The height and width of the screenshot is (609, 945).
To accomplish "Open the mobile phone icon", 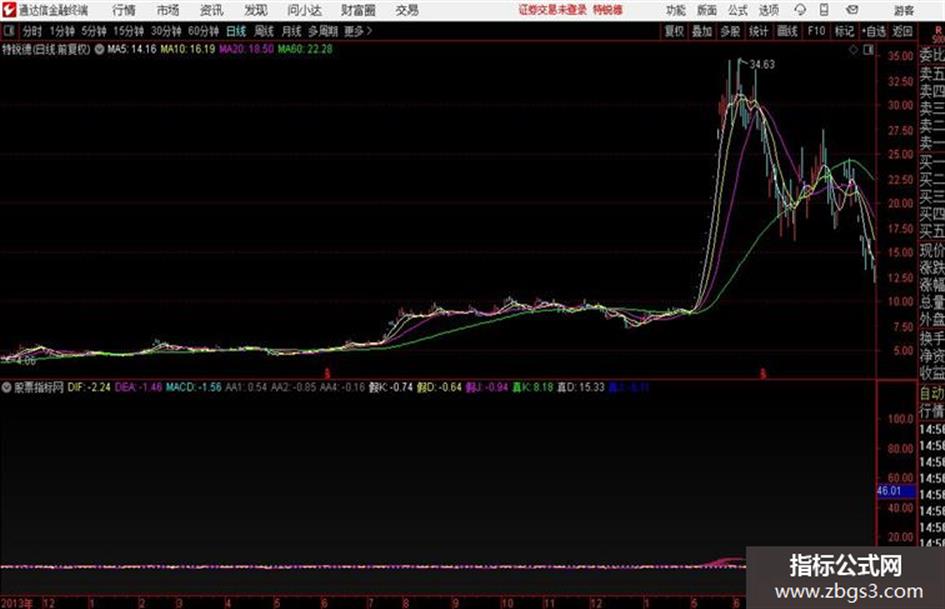I will click(x=824, y=10).
